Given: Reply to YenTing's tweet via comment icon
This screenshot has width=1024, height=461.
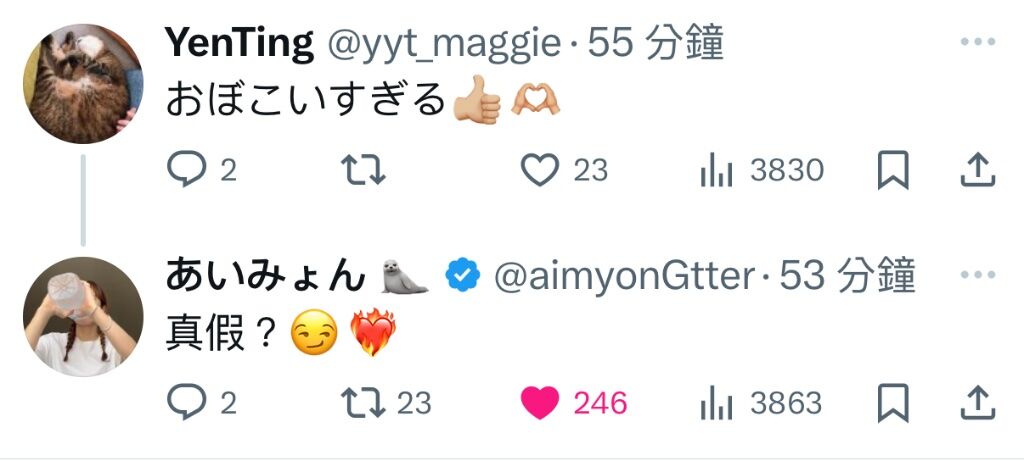Looking at the screenshot, I should 187,170.
